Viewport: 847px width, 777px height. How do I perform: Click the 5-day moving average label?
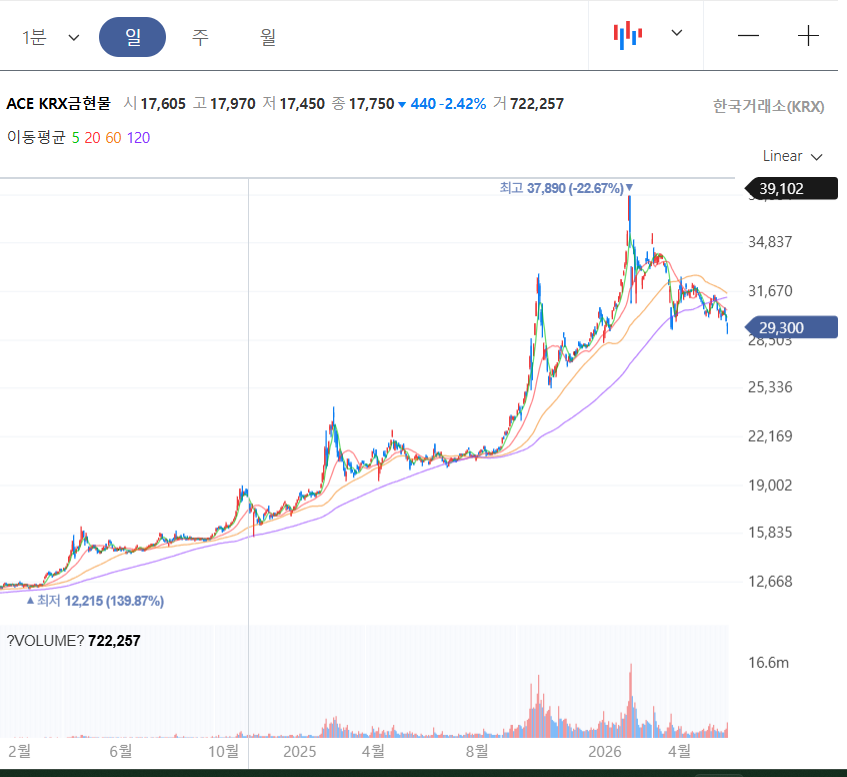pos(76,138)
